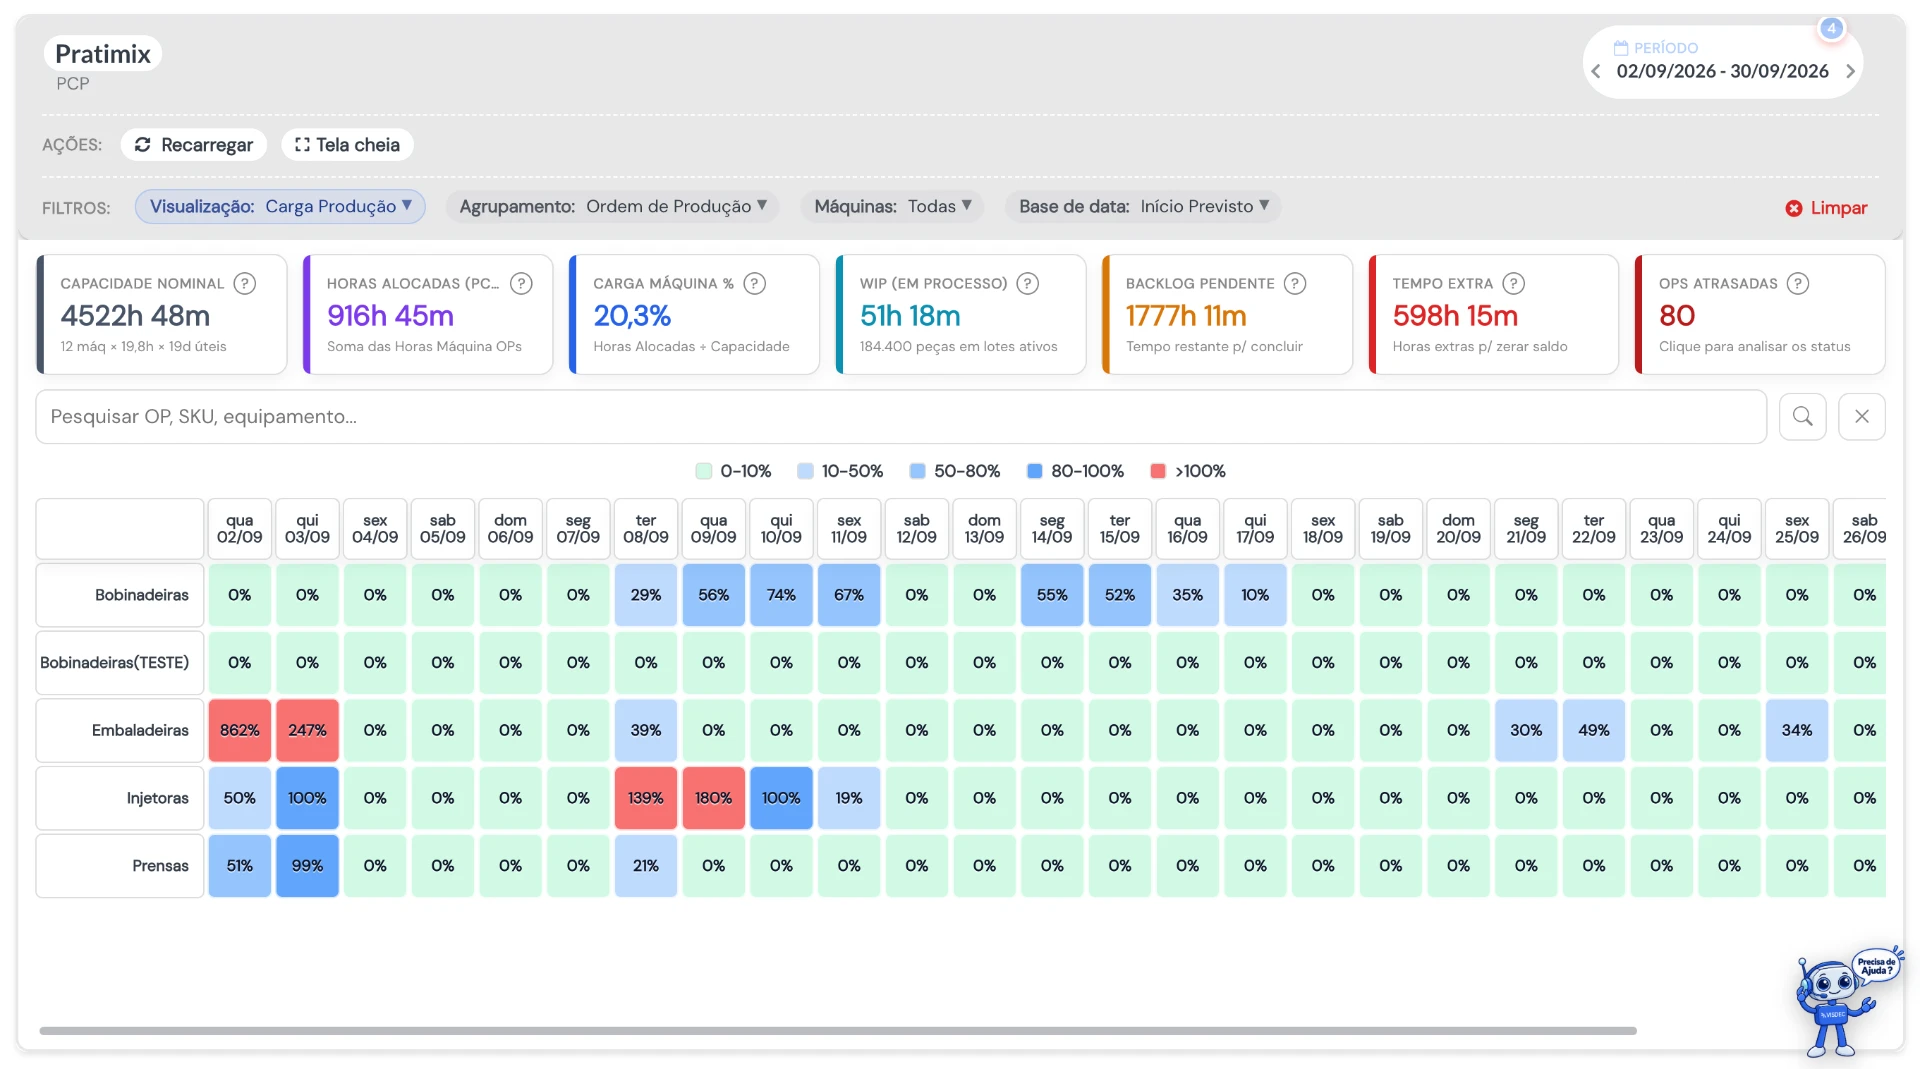Click the Prensas row header
Viewport: 1920px width, 1069px height.
[120, 866]
